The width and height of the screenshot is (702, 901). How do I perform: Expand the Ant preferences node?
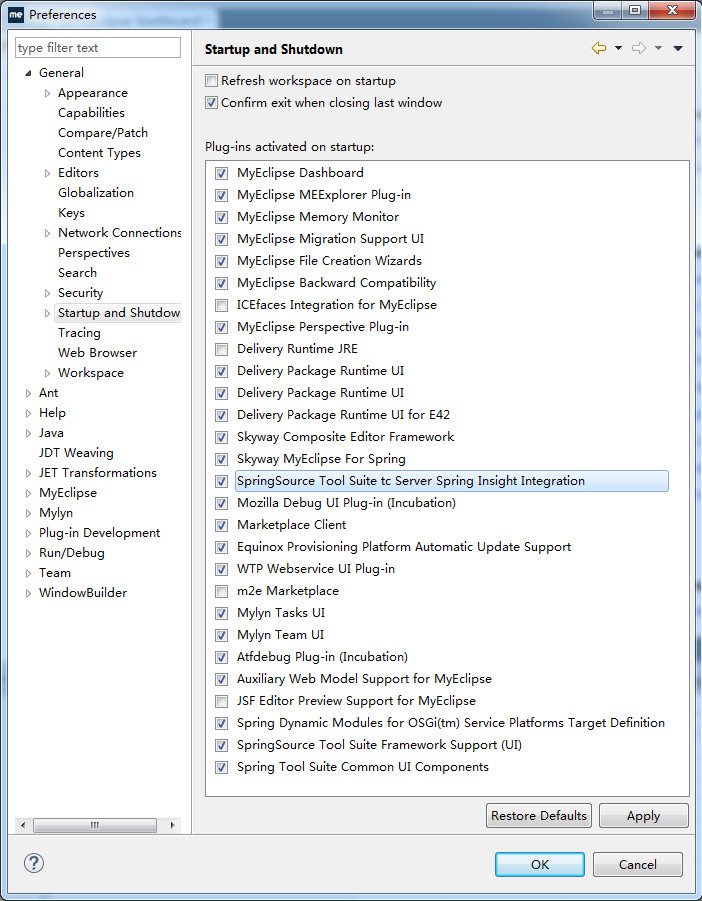(x=28, y=393)
